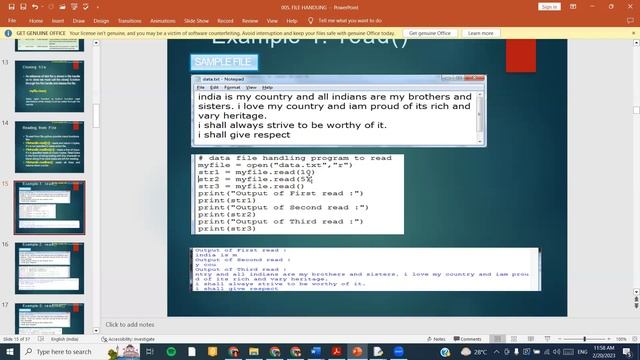The height and width of the screenshot is (360, 640).
Task: Switch to the Home ribbon tab
Action: coord(36,20)
